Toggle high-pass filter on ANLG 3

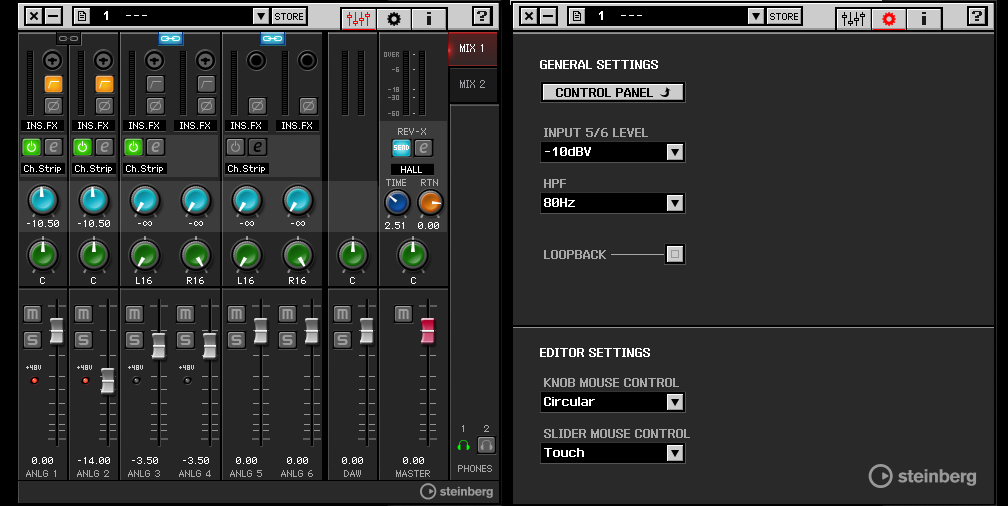(155, 84)
